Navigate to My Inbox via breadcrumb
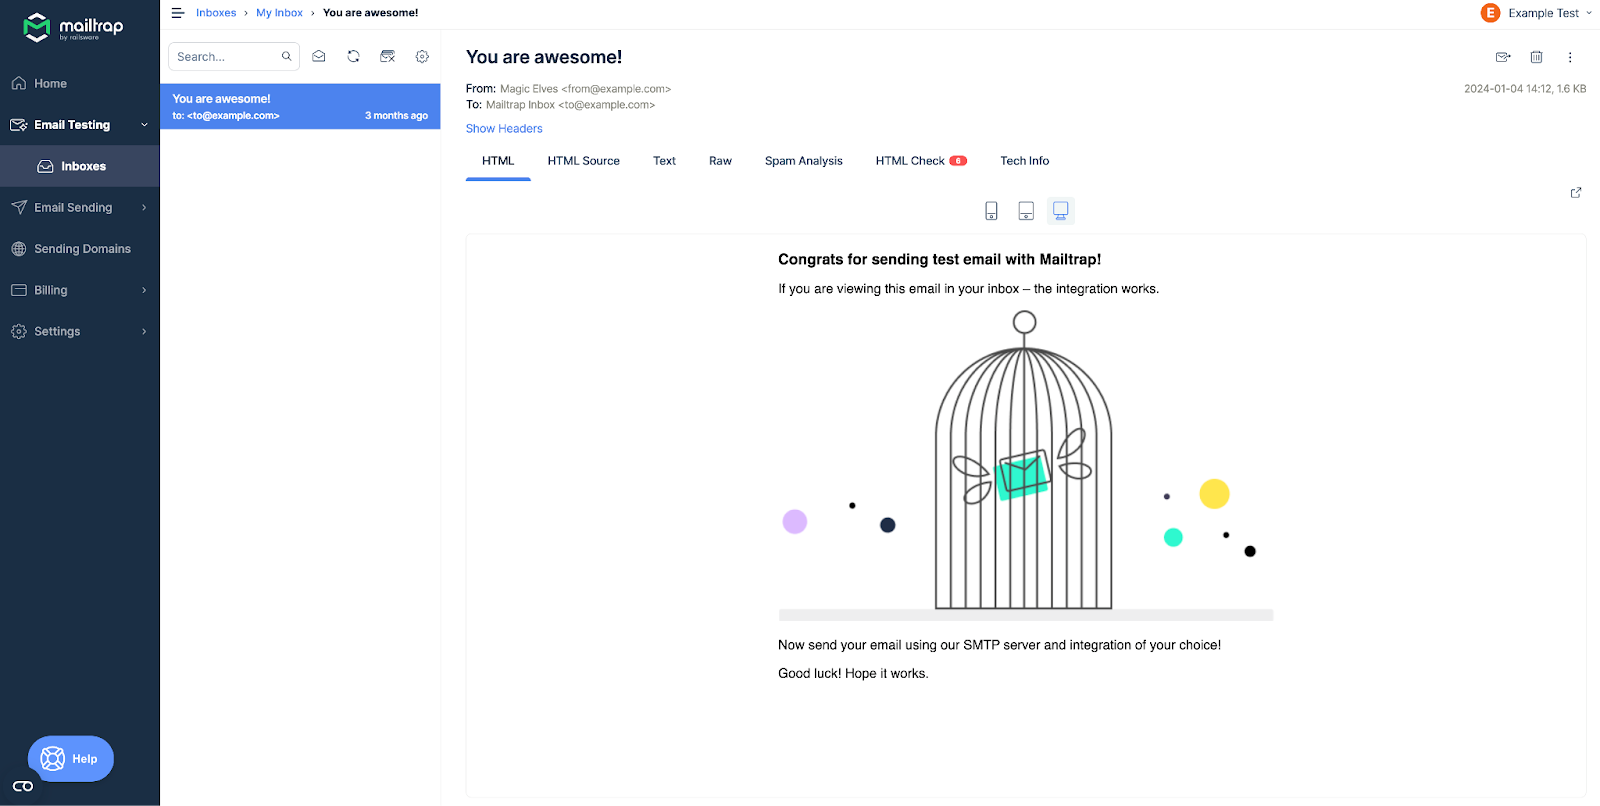 tap(279, 12)
